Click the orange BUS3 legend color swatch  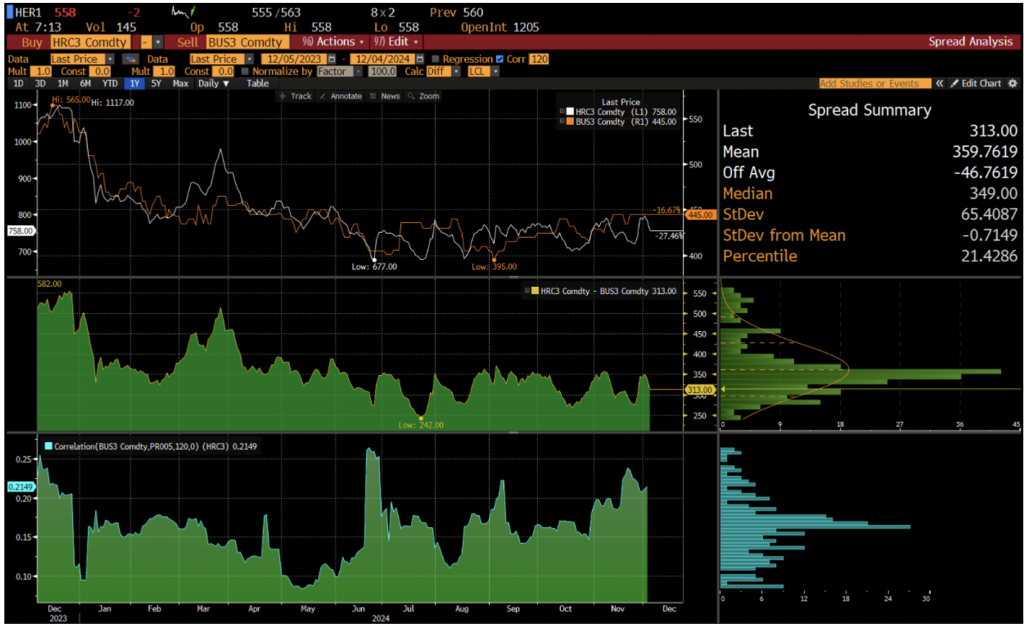pyautogui.click(x=568, y=121)
